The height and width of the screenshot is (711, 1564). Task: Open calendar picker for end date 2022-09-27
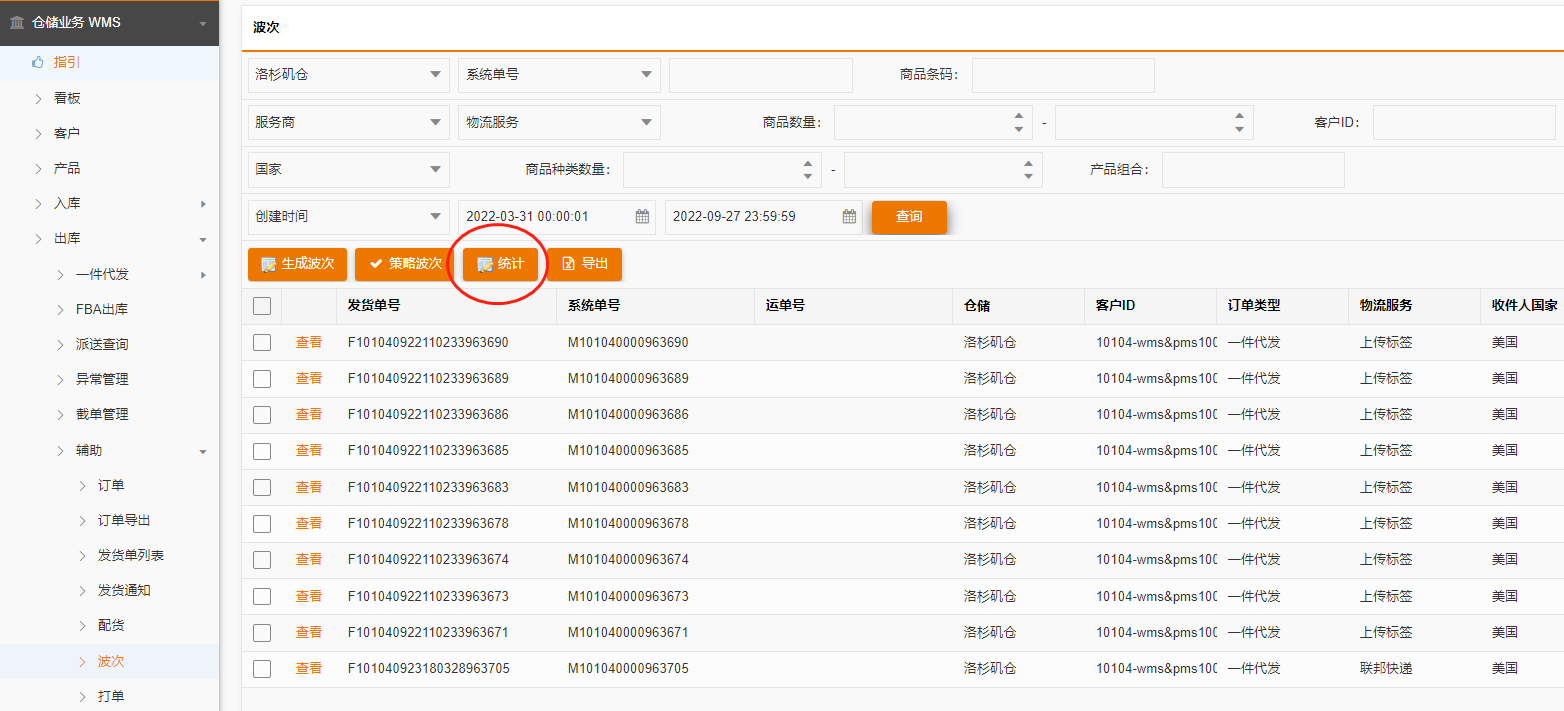point(849,216)
